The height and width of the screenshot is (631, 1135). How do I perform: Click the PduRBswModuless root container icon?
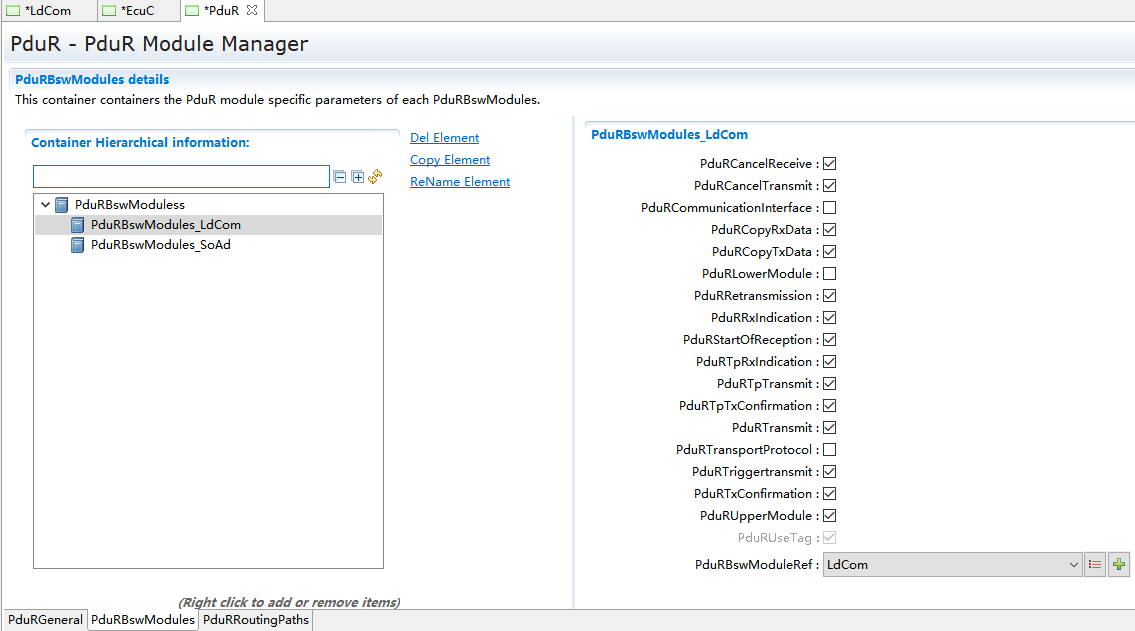coord(62,204)
